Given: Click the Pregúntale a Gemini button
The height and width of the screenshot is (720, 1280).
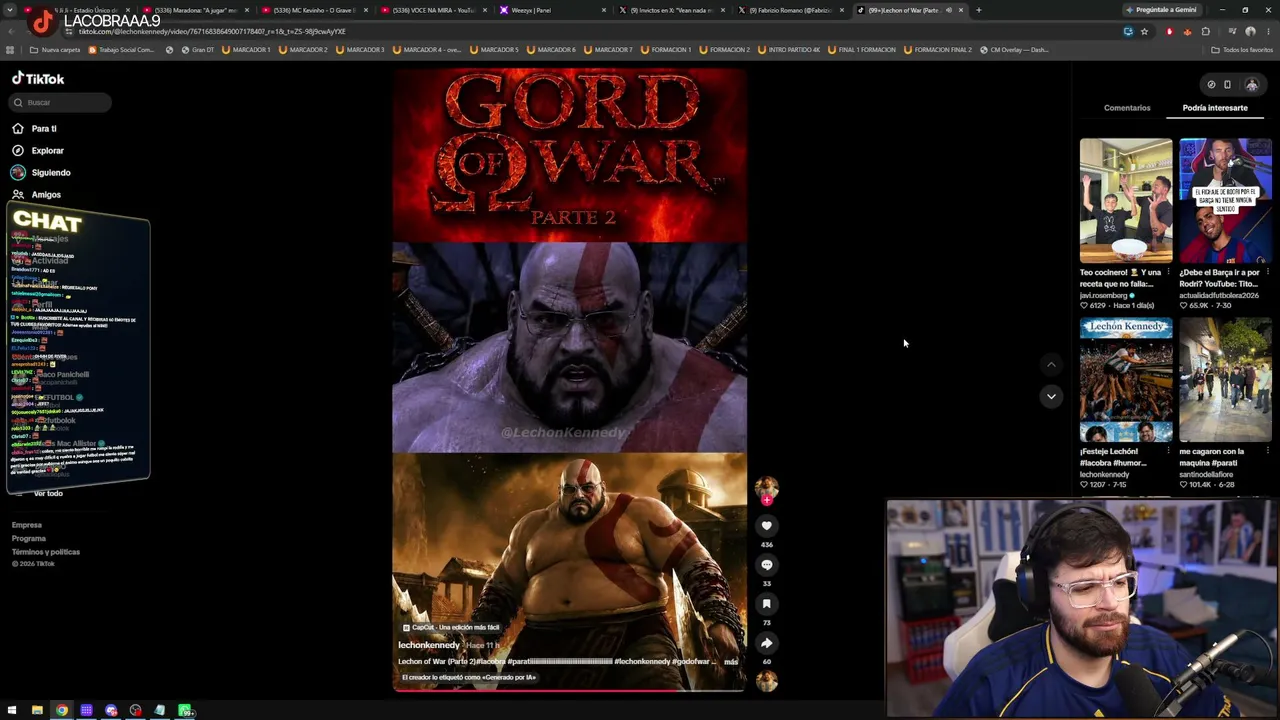Looking at the screenshot, I should point(1160,10).
